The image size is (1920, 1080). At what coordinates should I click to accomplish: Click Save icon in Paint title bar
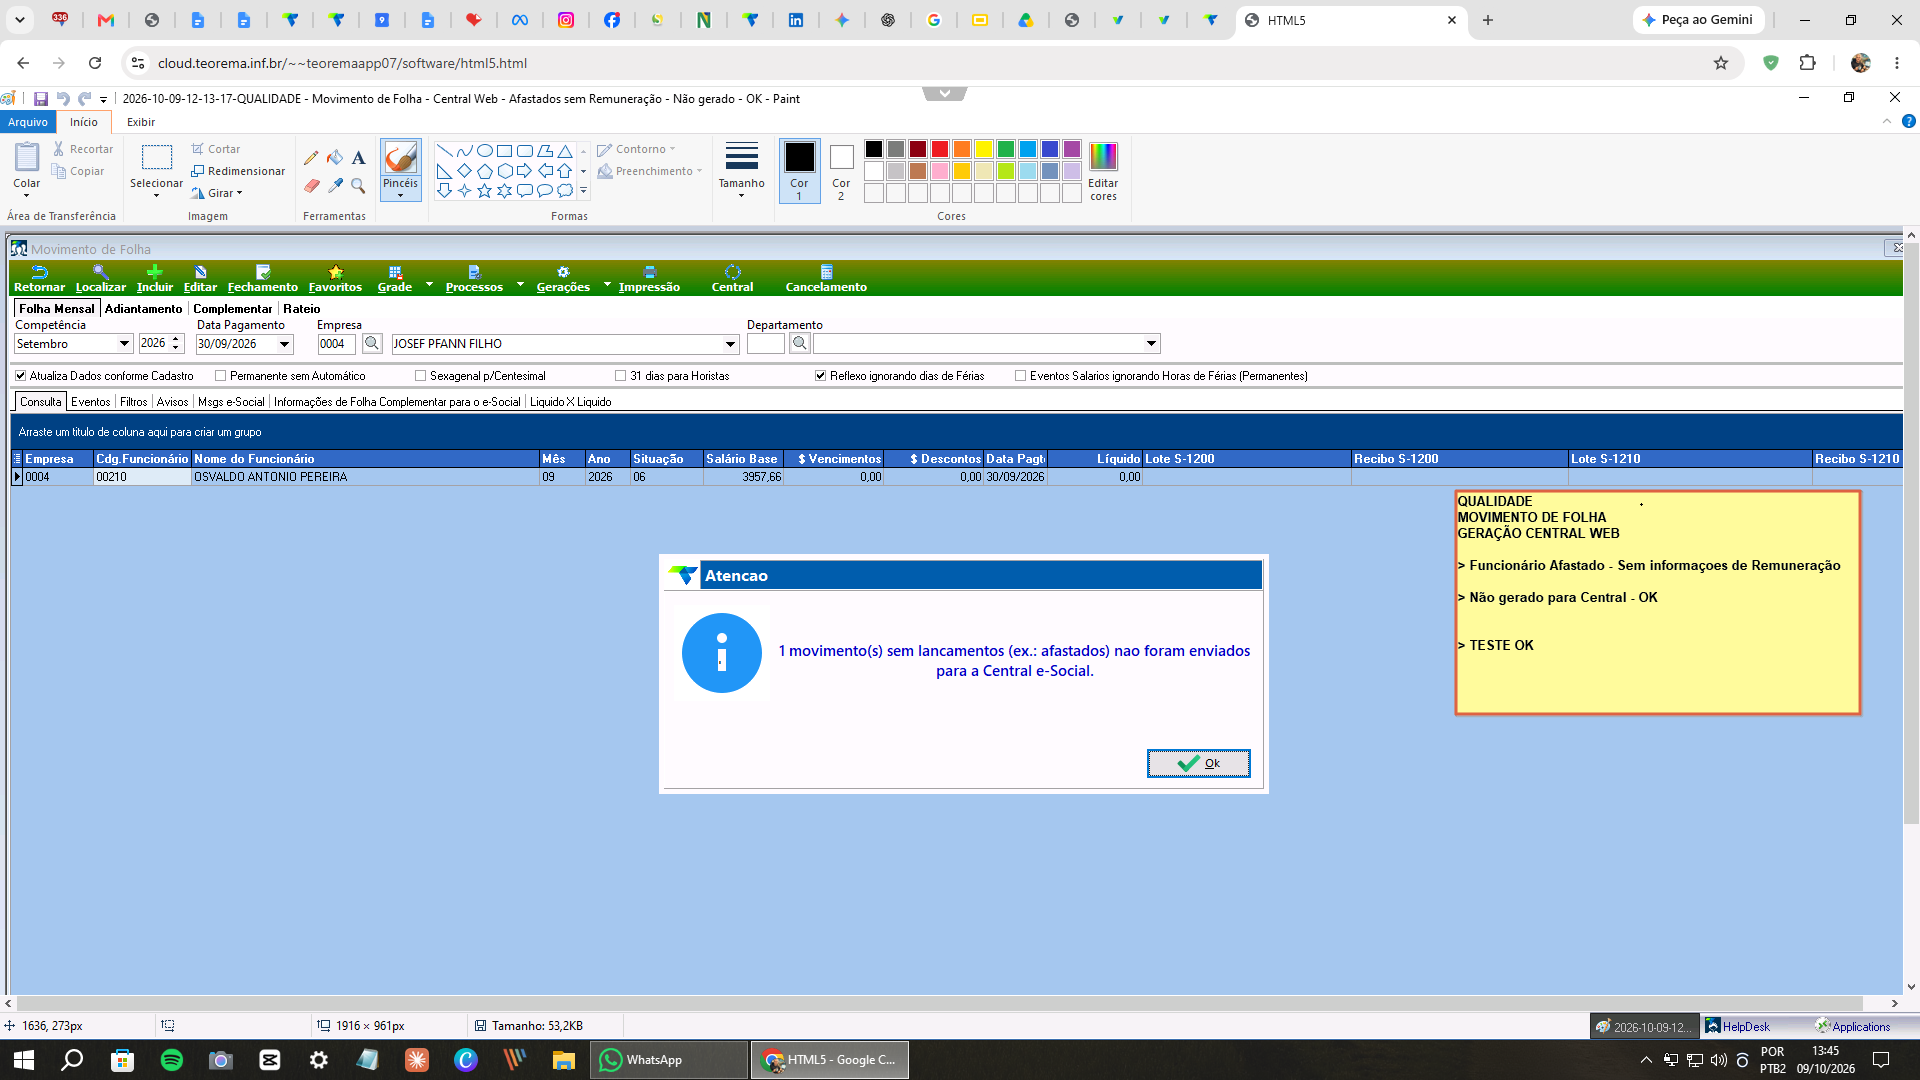point(41,99)
